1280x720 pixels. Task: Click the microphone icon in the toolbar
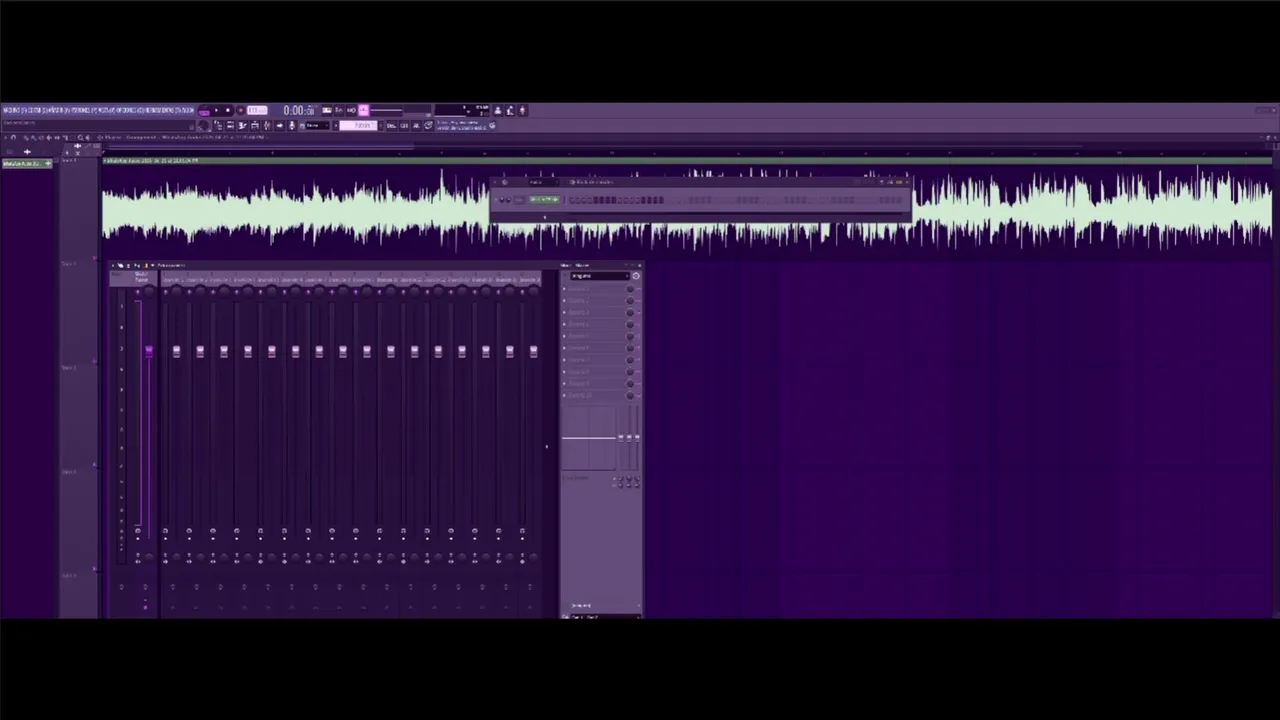292,125
